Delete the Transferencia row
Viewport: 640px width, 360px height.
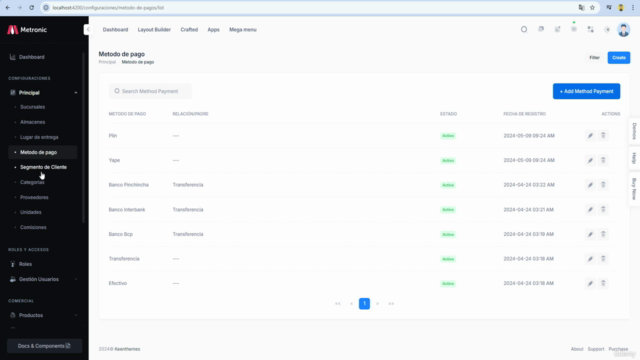[603, 259]
